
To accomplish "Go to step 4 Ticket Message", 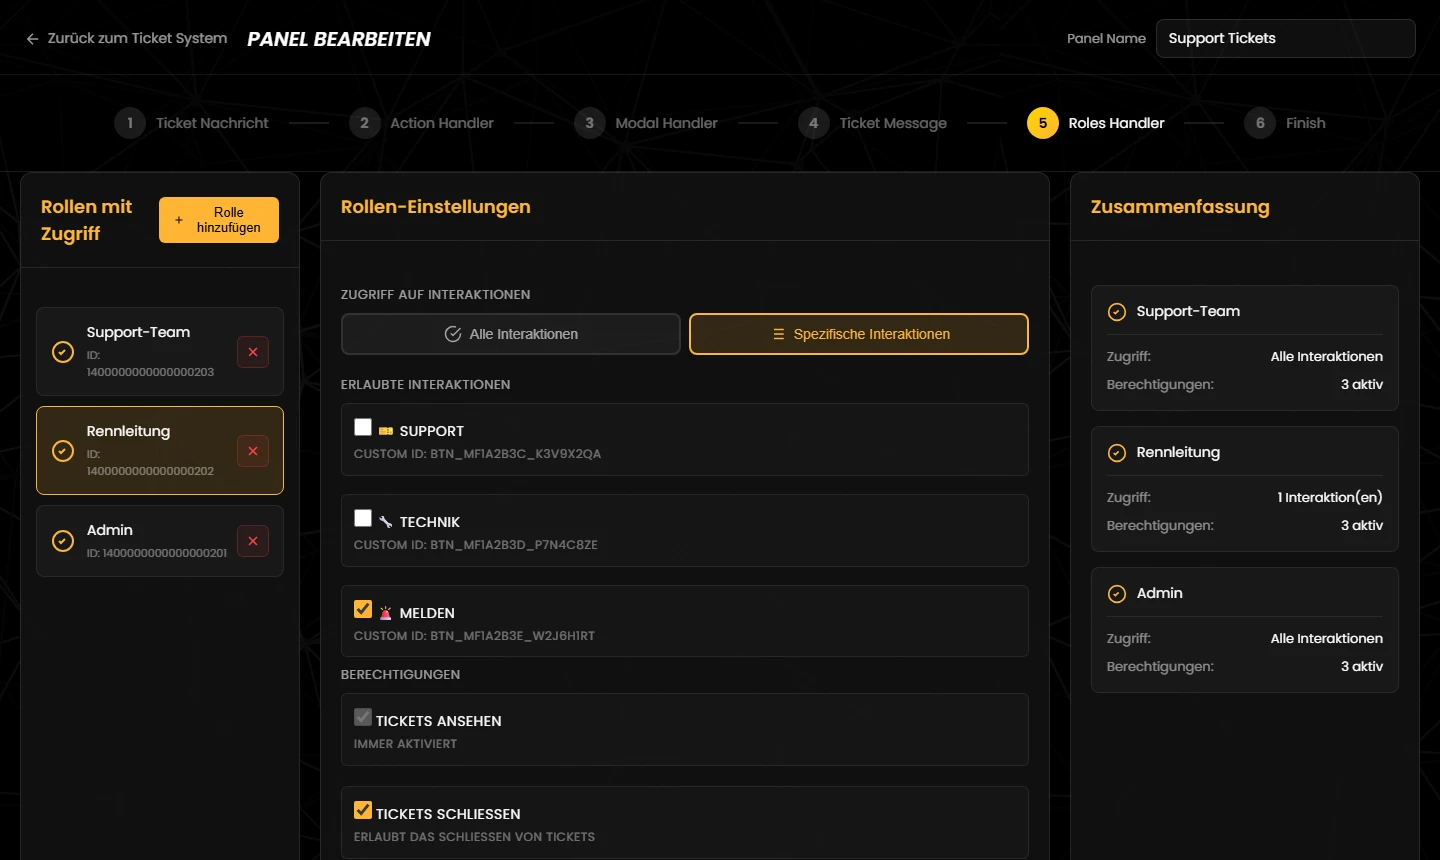I will pos(873,123).
